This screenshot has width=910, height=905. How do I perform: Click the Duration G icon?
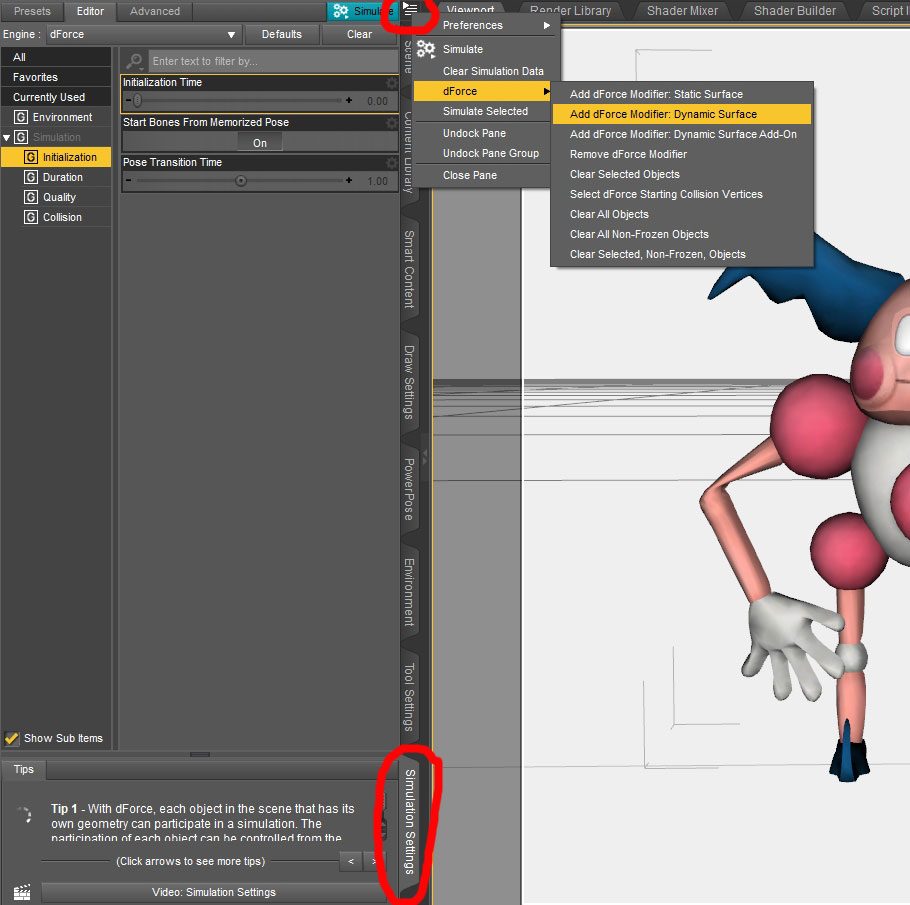tap(31, 178)
